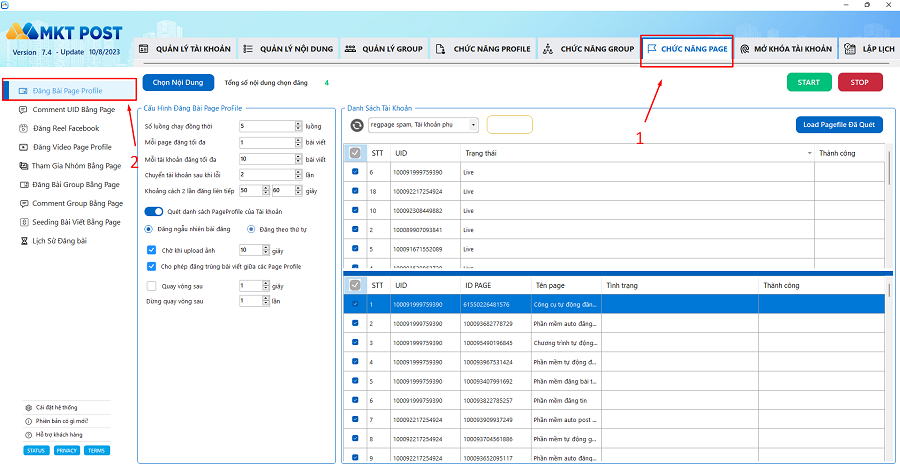The width and height of the screenshot is (900, 467).
Task: Click the document icon on Chức Năng Profile tab
Action: 440,49
